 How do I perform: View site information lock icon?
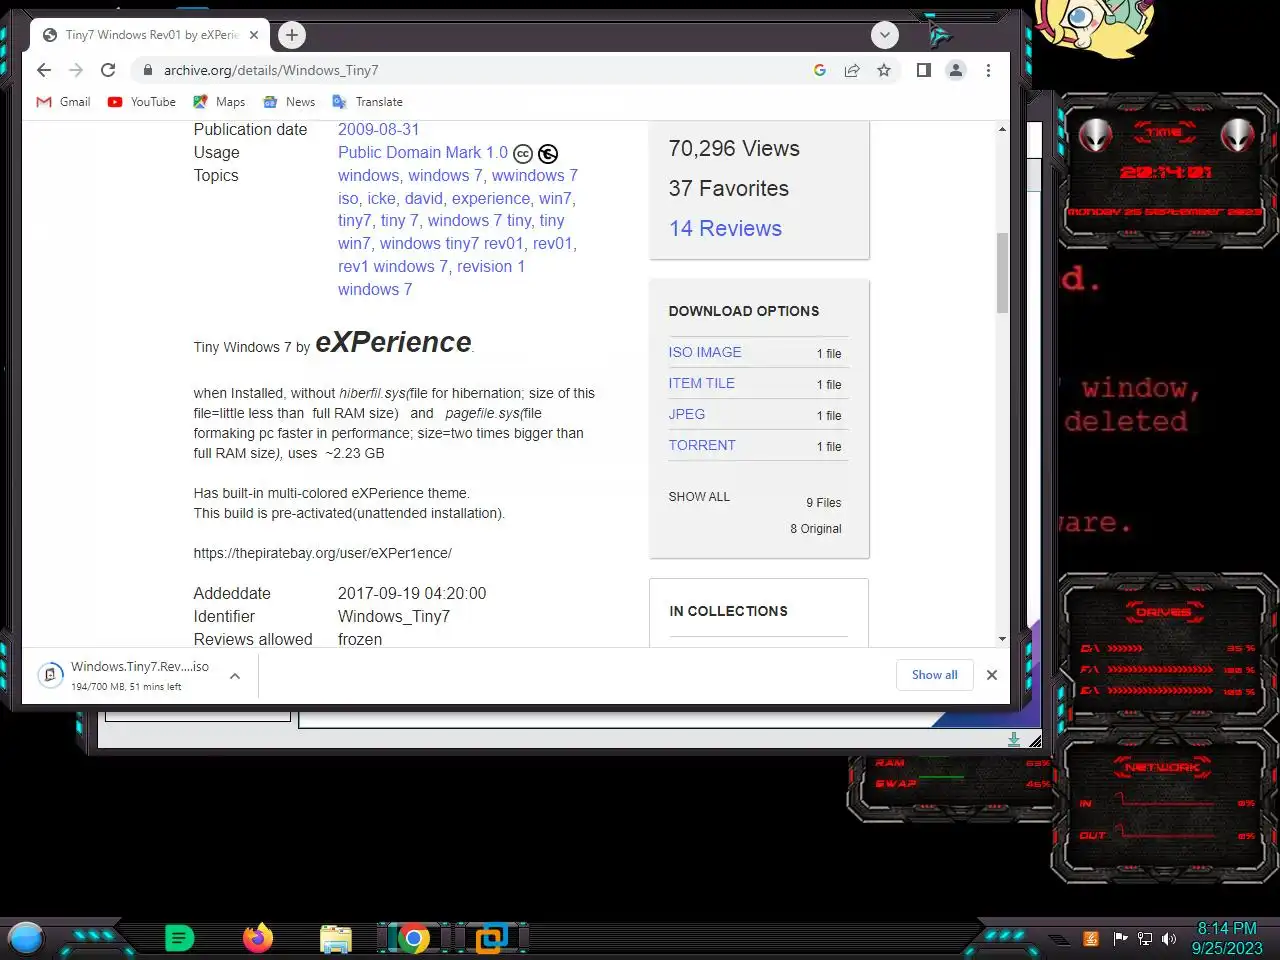click(148, 70)
